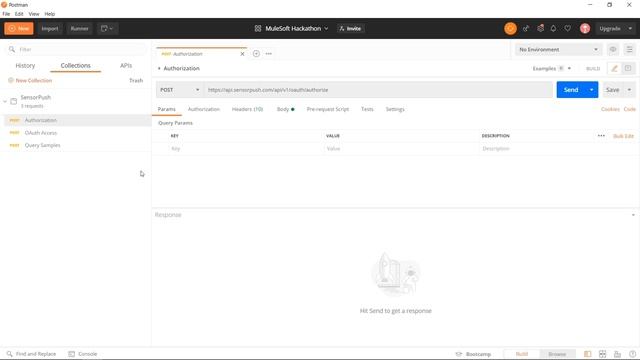Open the No Environment dropdown
The width and height of the screenshot is (640, 360).
tap(558, 49)
